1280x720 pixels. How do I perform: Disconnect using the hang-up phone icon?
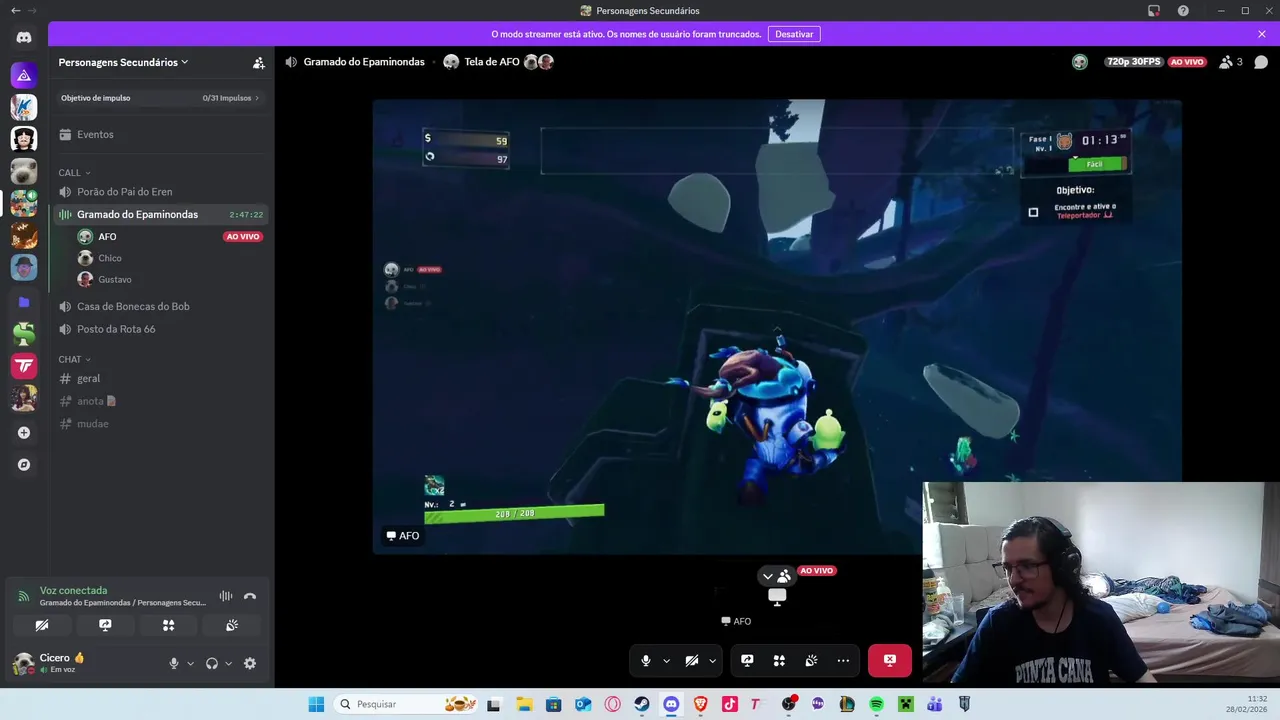pos(250,596)
